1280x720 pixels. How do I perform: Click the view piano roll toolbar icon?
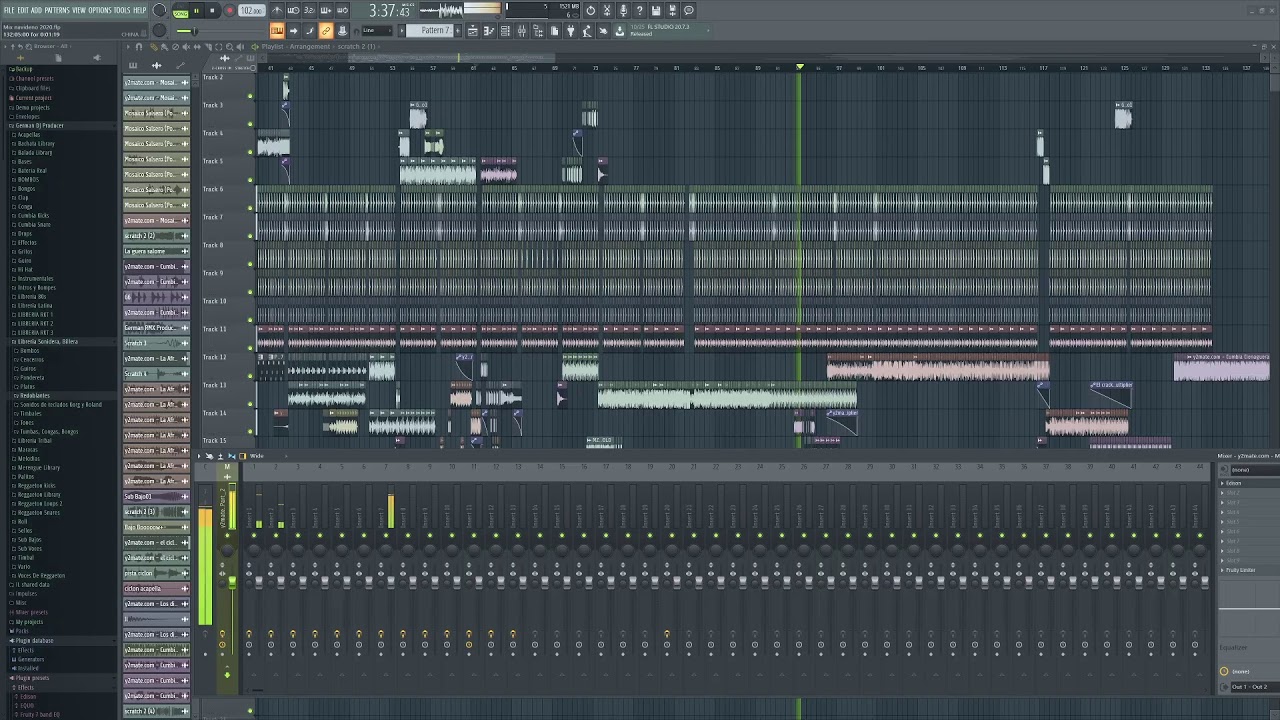point(489,31)
